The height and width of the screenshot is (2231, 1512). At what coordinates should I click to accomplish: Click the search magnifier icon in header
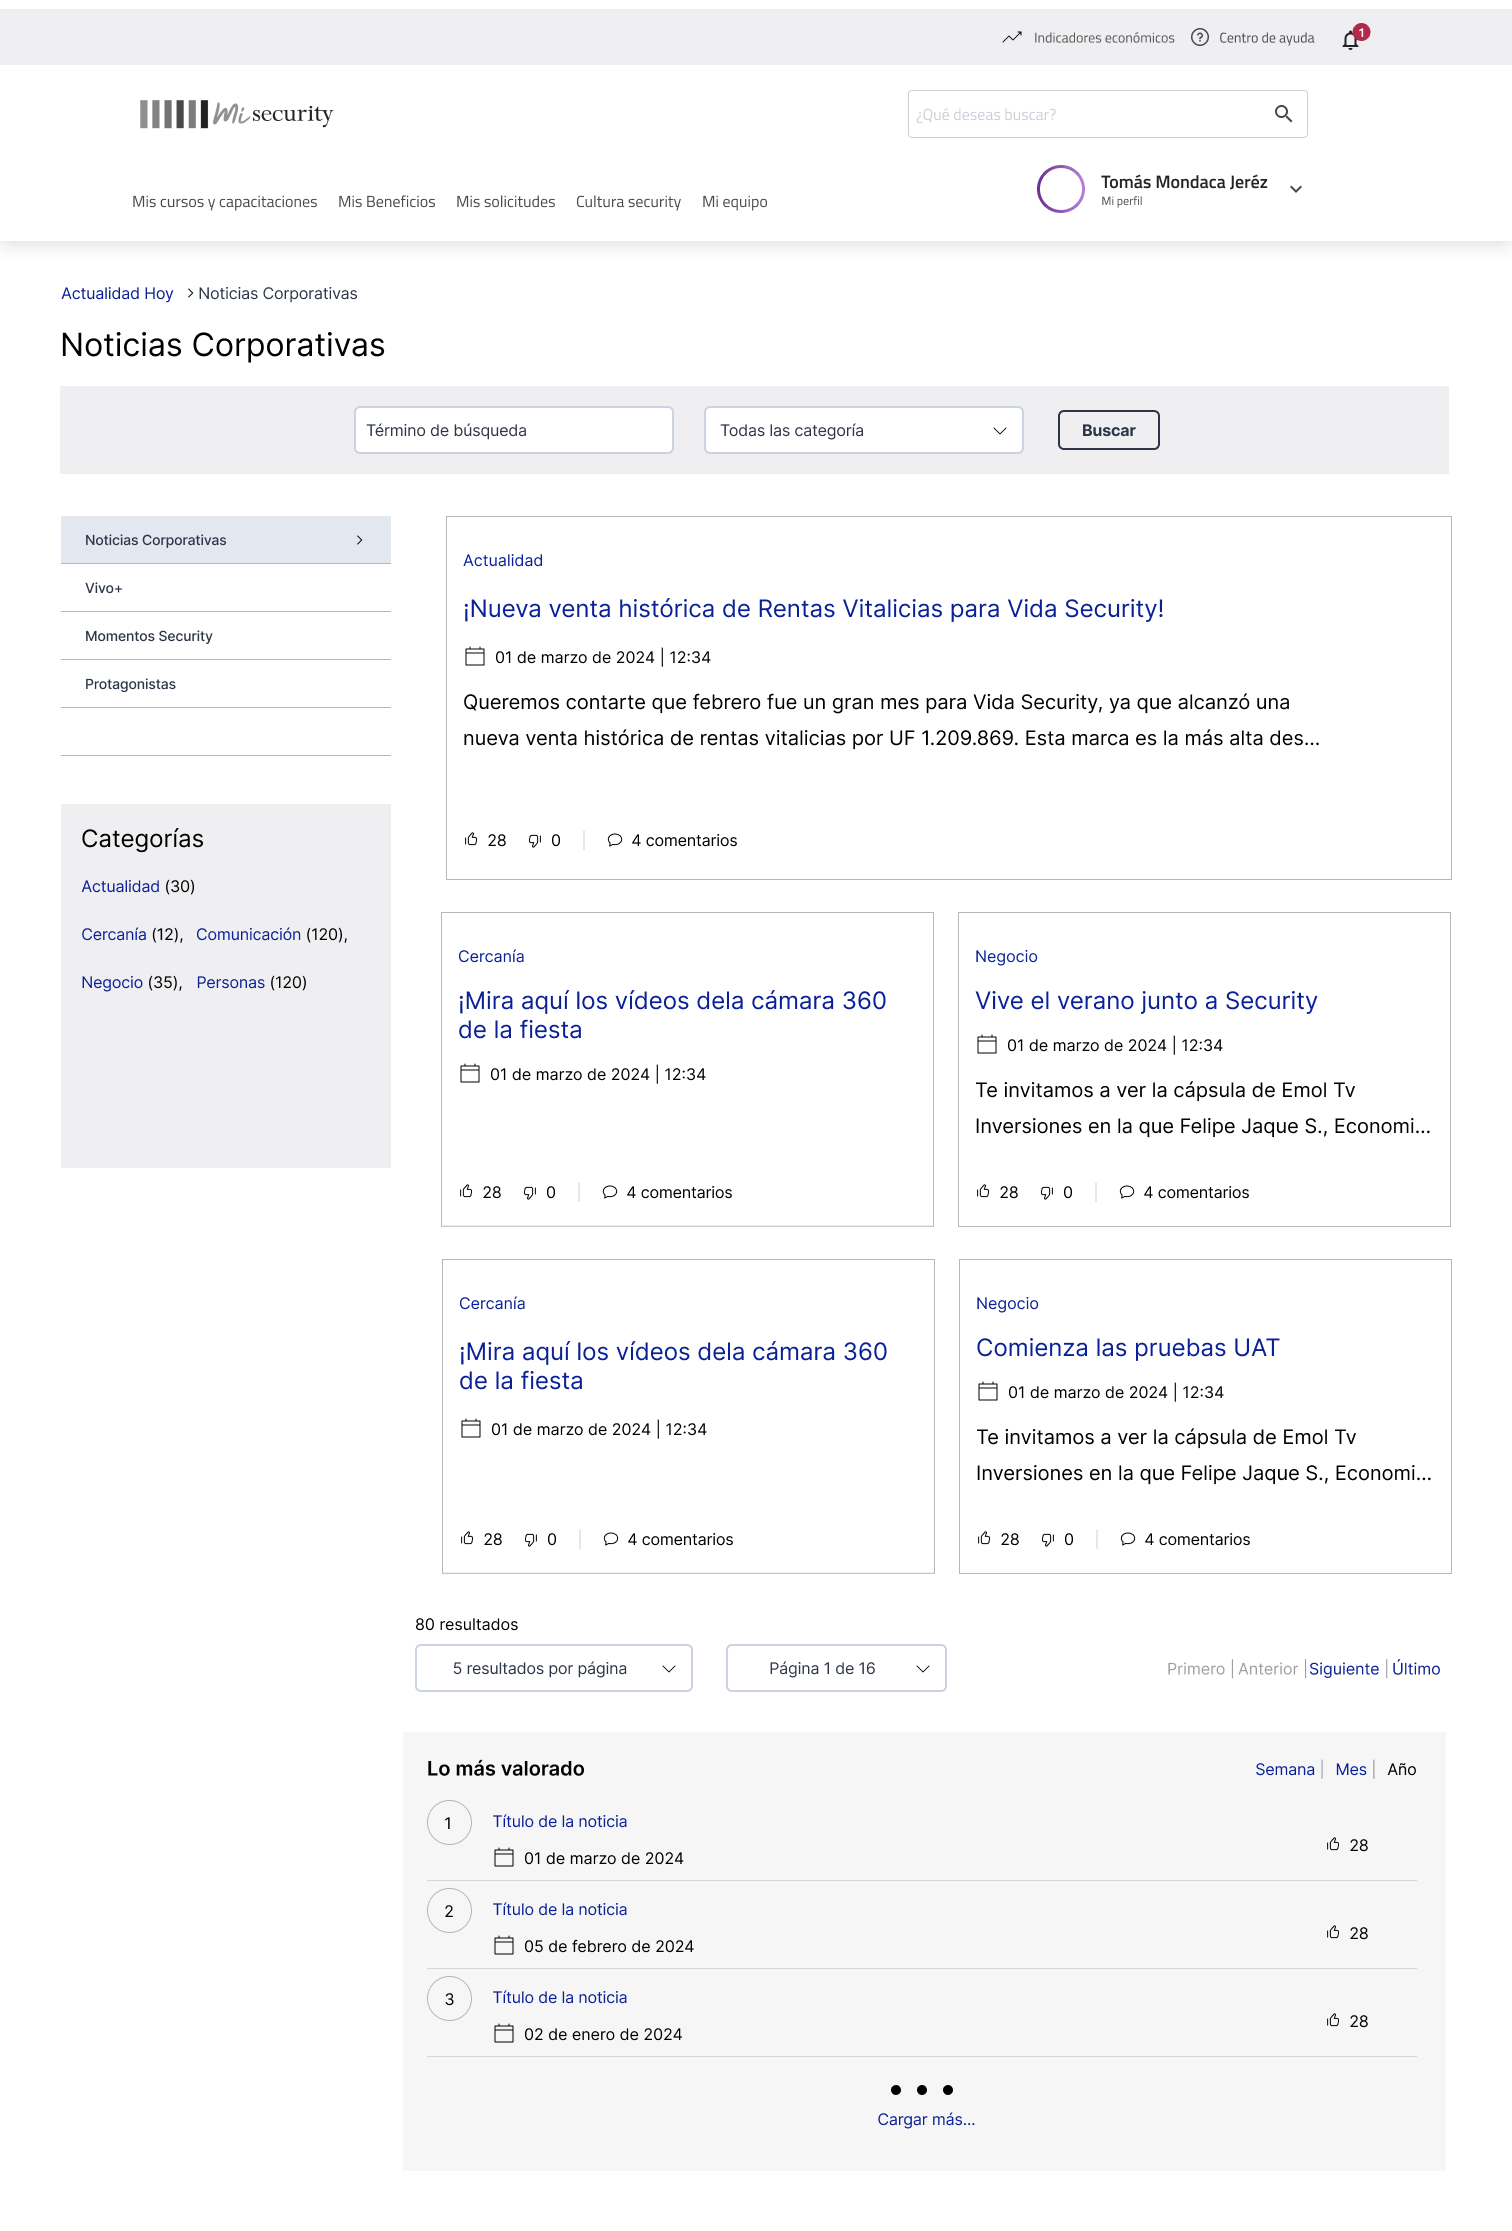[1283, 114]
